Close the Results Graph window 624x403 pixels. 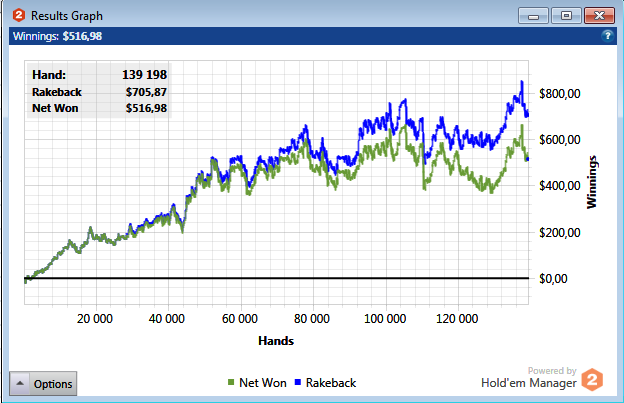point(599,16)
